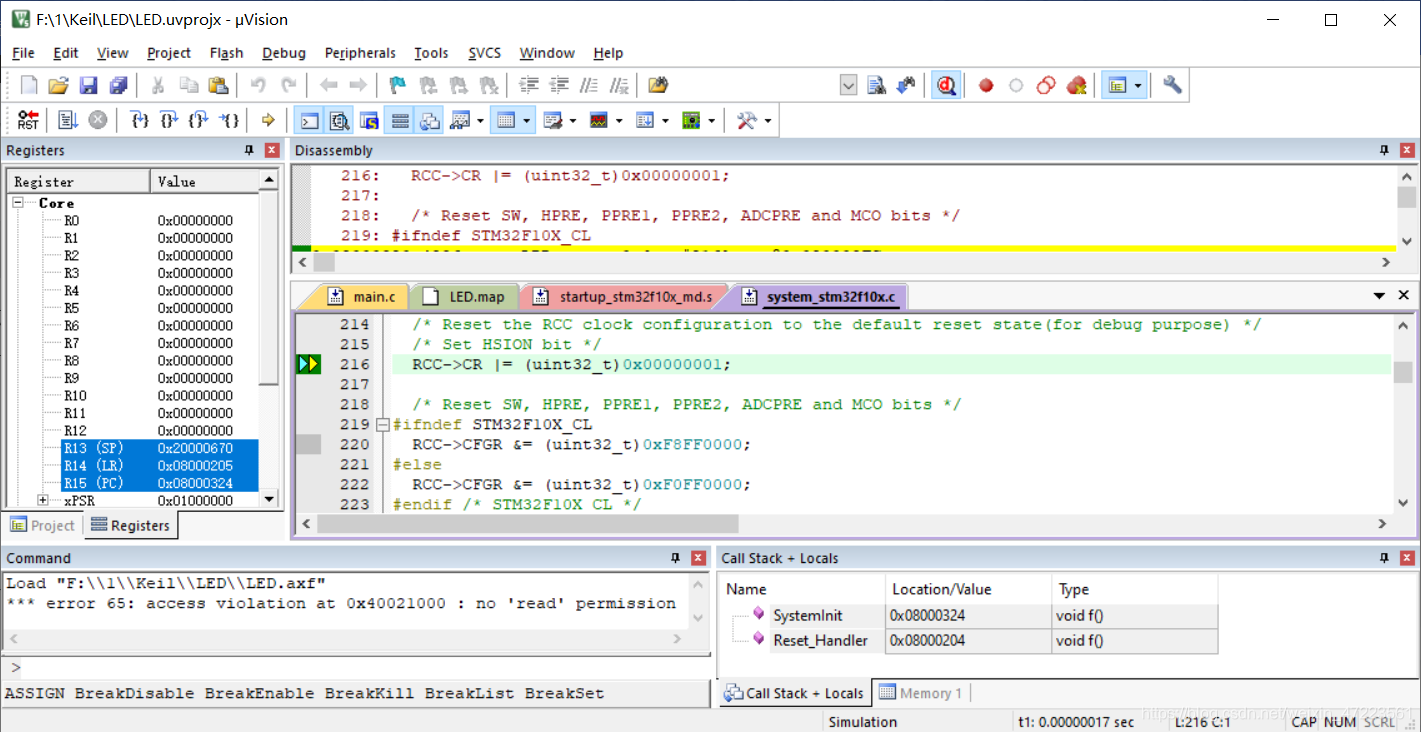
Task: Toggle the Registers Window button
Action: point(400,121)
